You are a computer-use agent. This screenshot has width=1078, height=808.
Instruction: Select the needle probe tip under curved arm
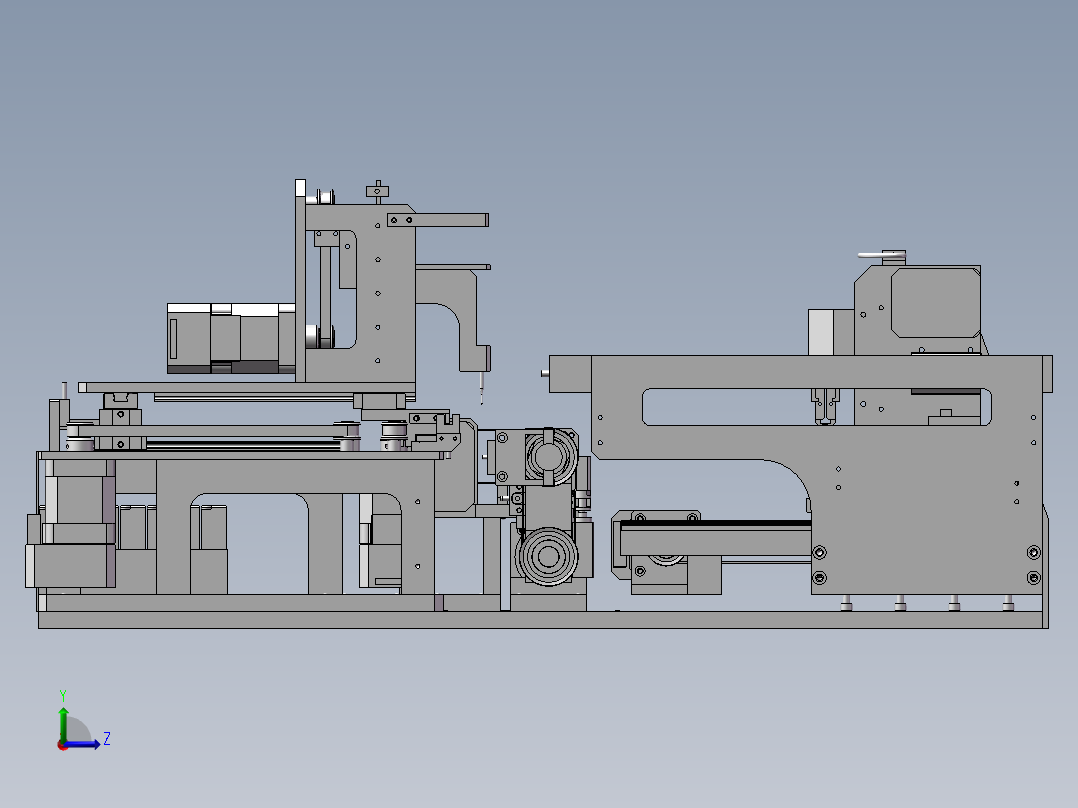tap(481, 389)
